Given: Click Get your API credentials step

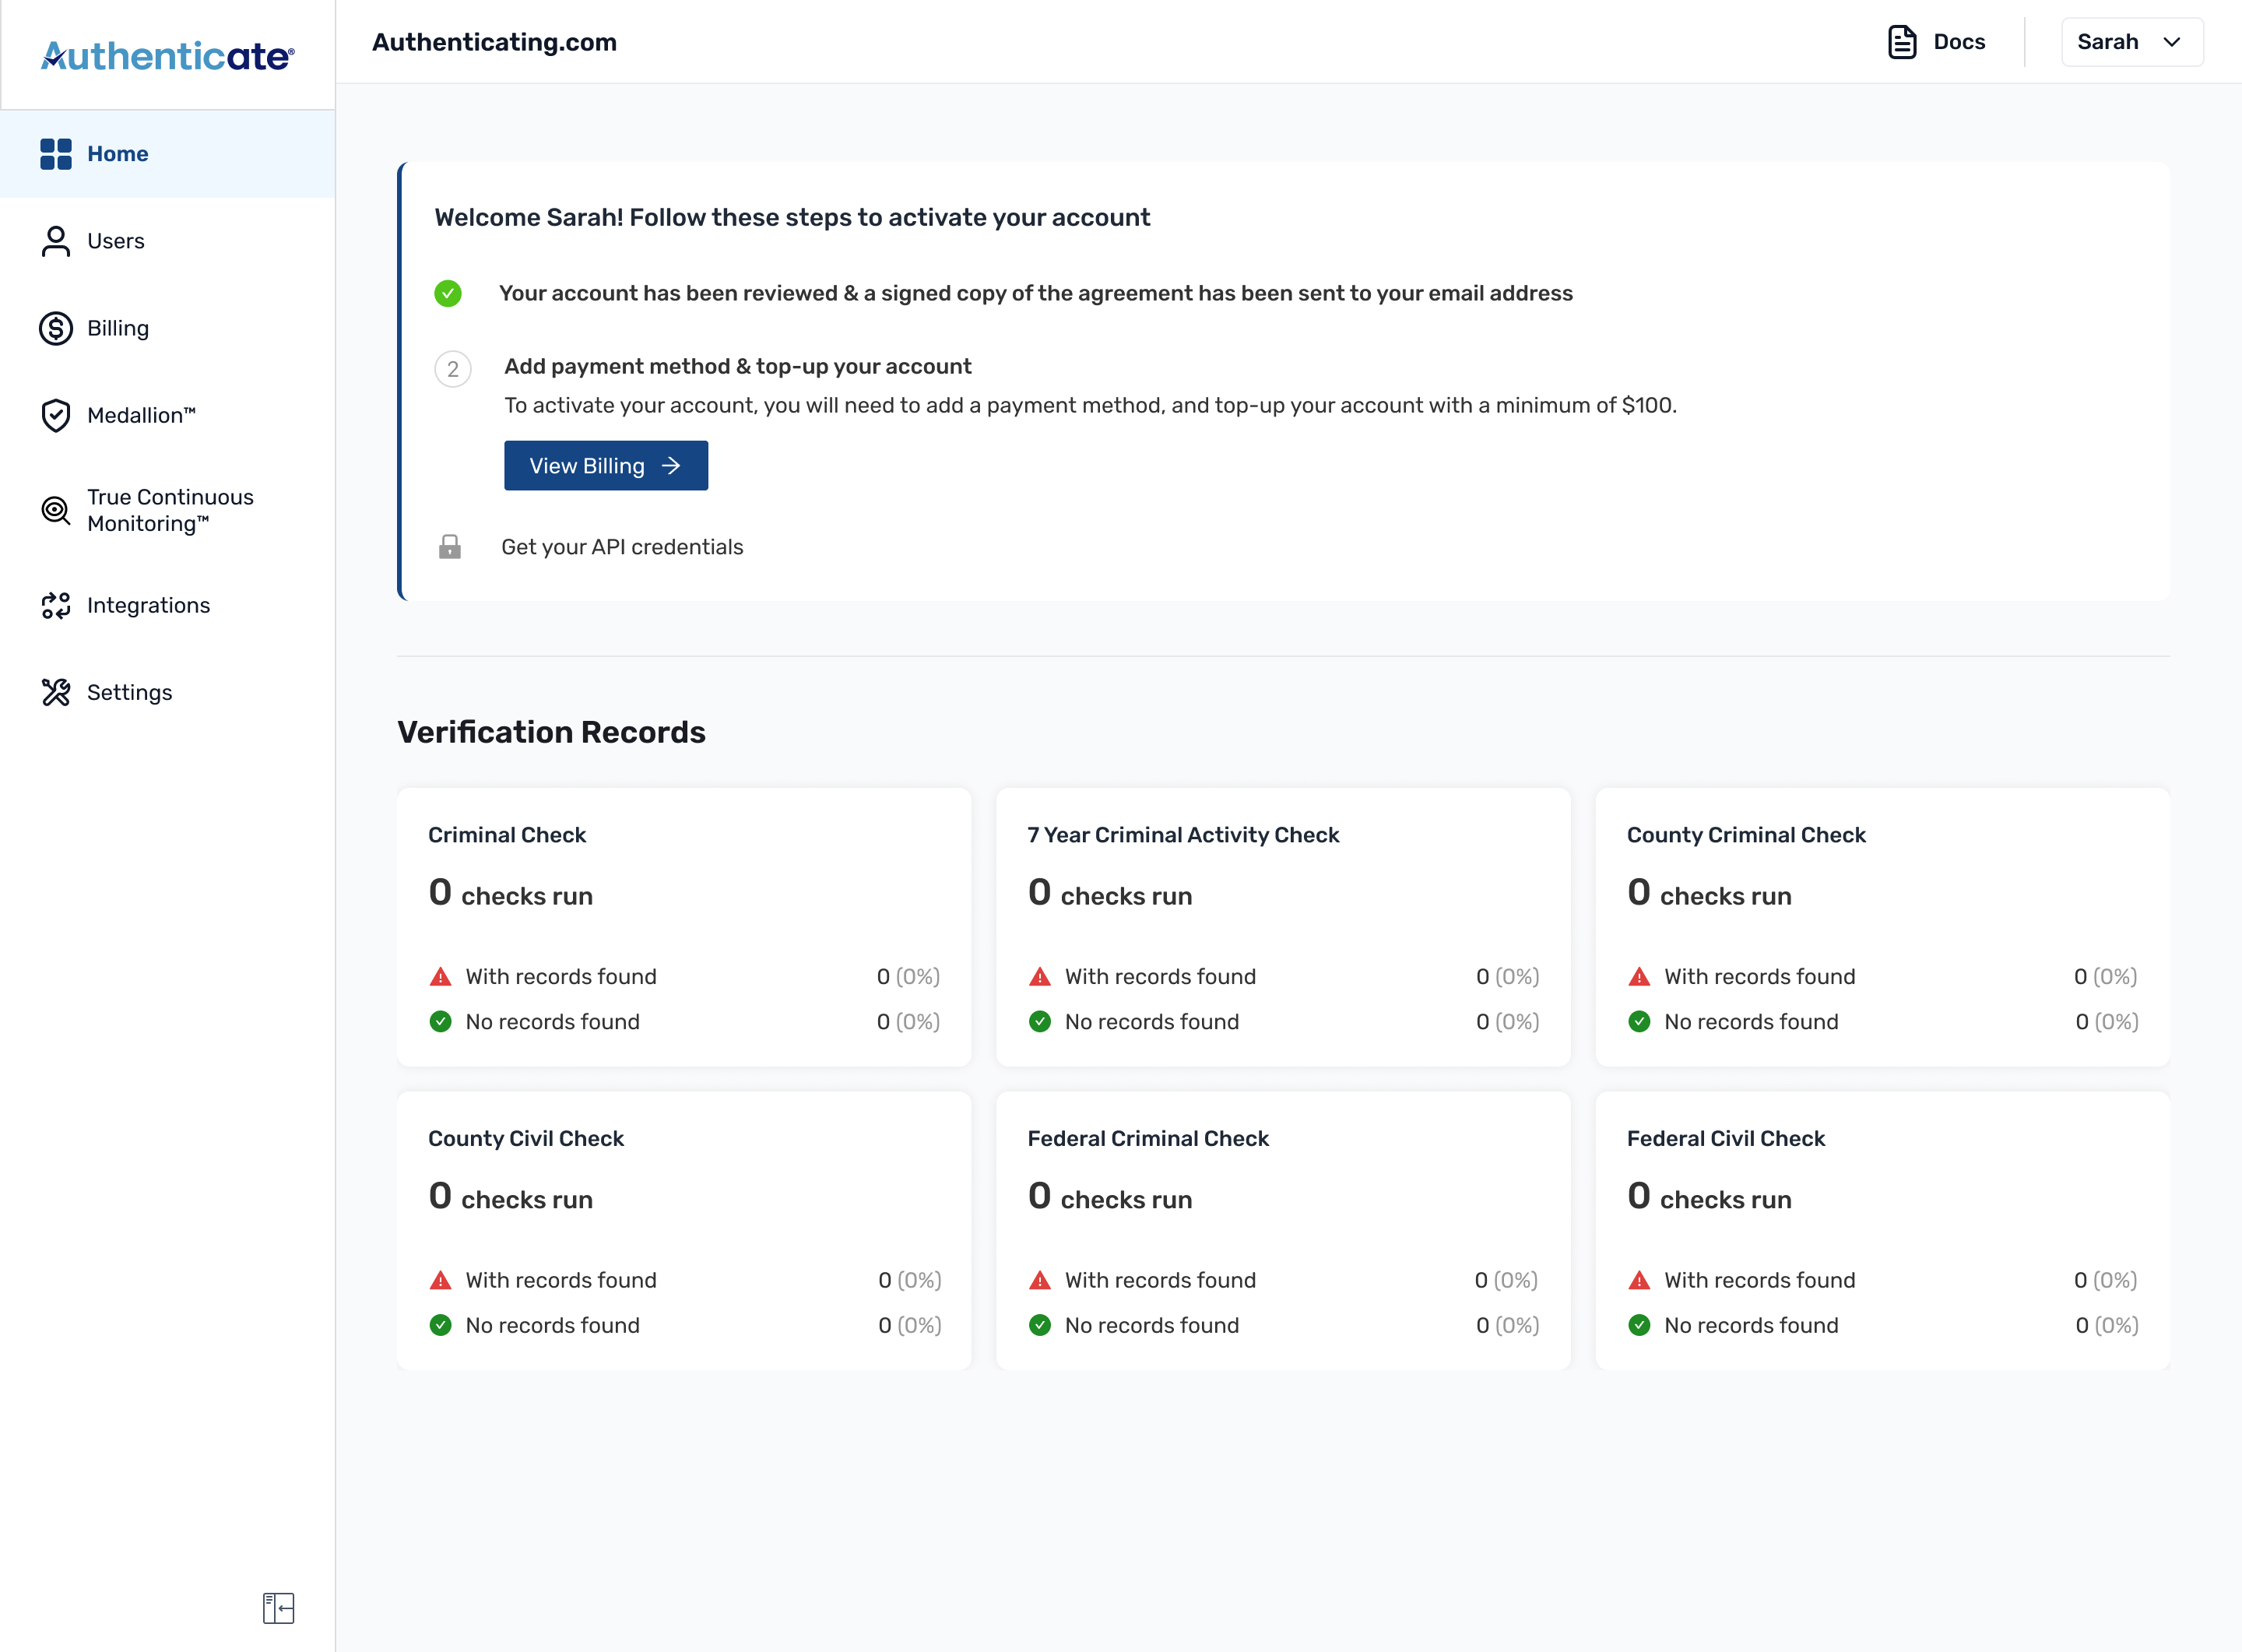Looking at the screenshot, I should [622, 547].
